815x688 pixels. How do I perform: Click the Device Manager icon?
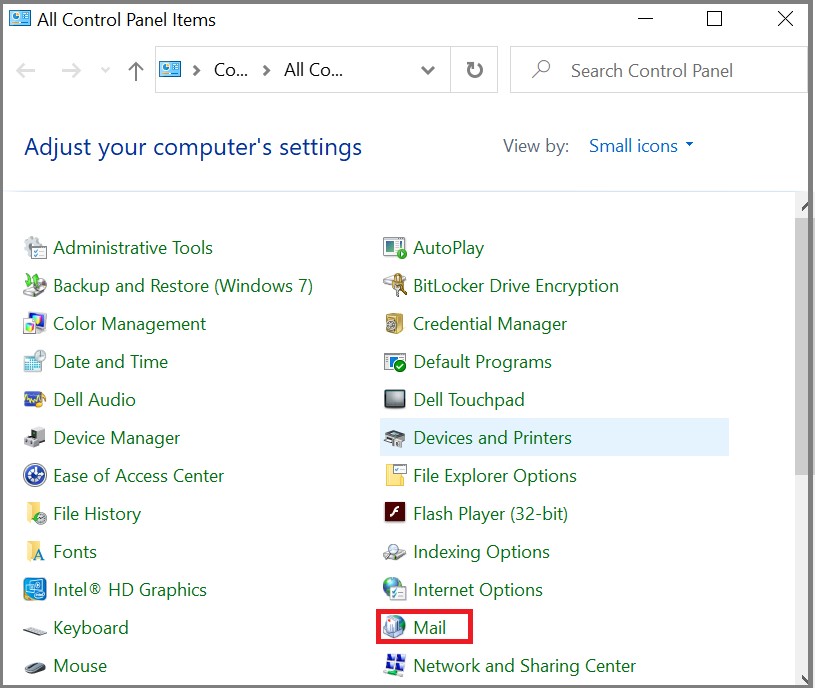point(35,438)
